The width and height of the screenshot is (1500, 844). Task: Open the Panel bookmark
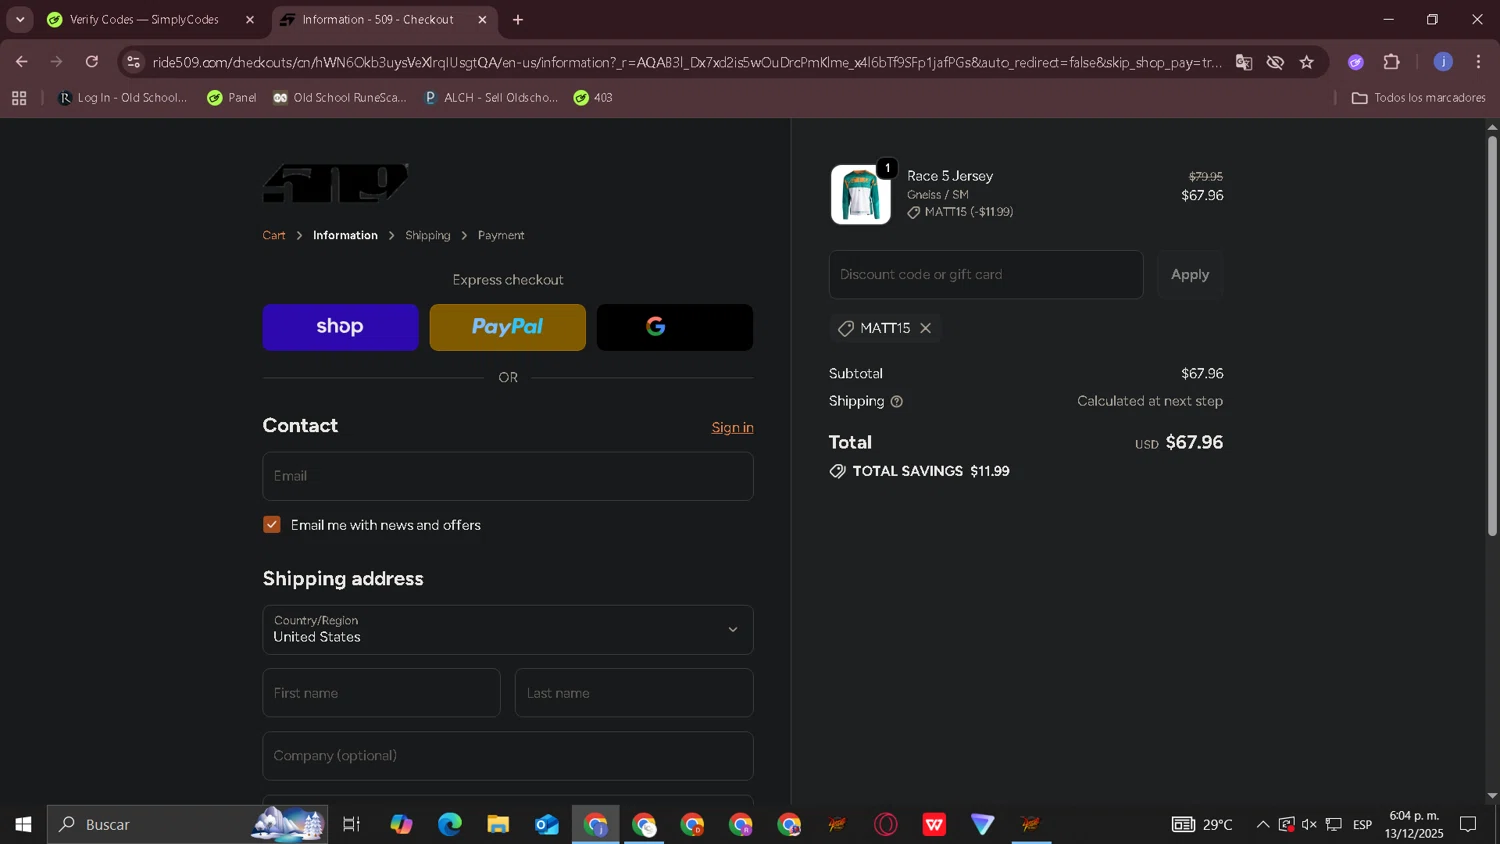pos(232,98)
